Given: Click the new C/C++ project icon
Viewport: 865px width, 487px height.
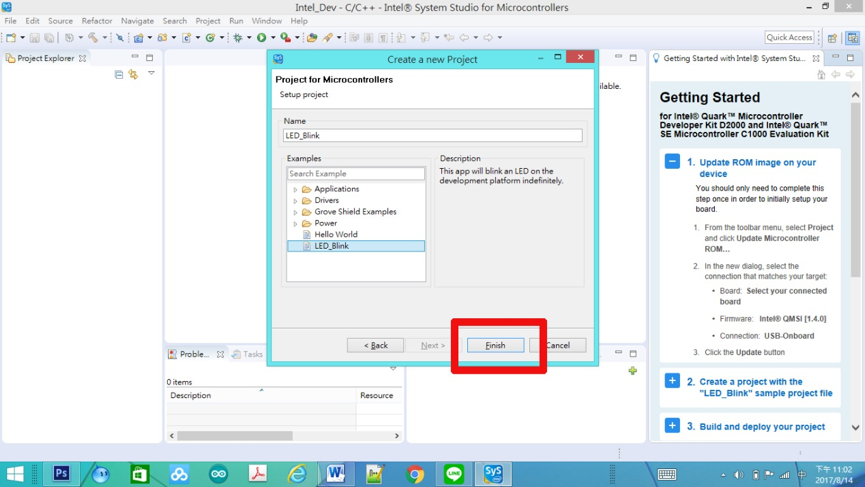Looking at the screenshot, I should [x=138, y=38].
